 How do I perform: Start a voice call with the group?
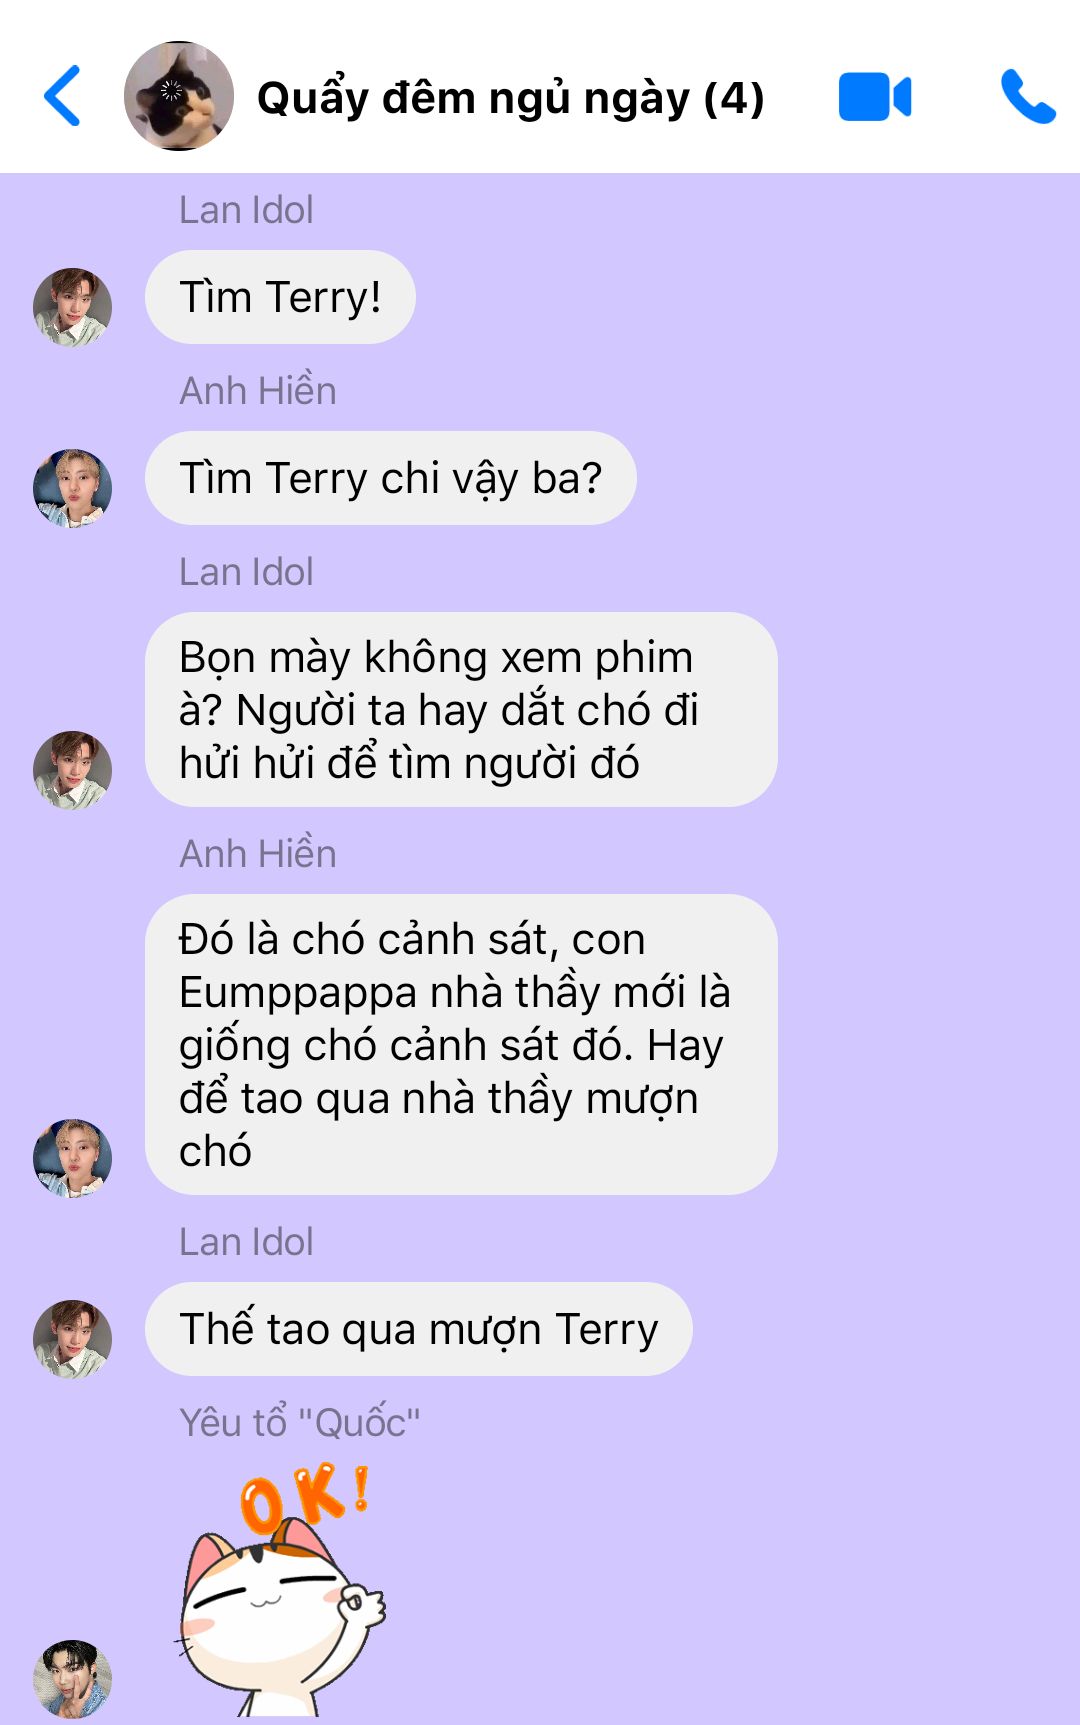1028,96
